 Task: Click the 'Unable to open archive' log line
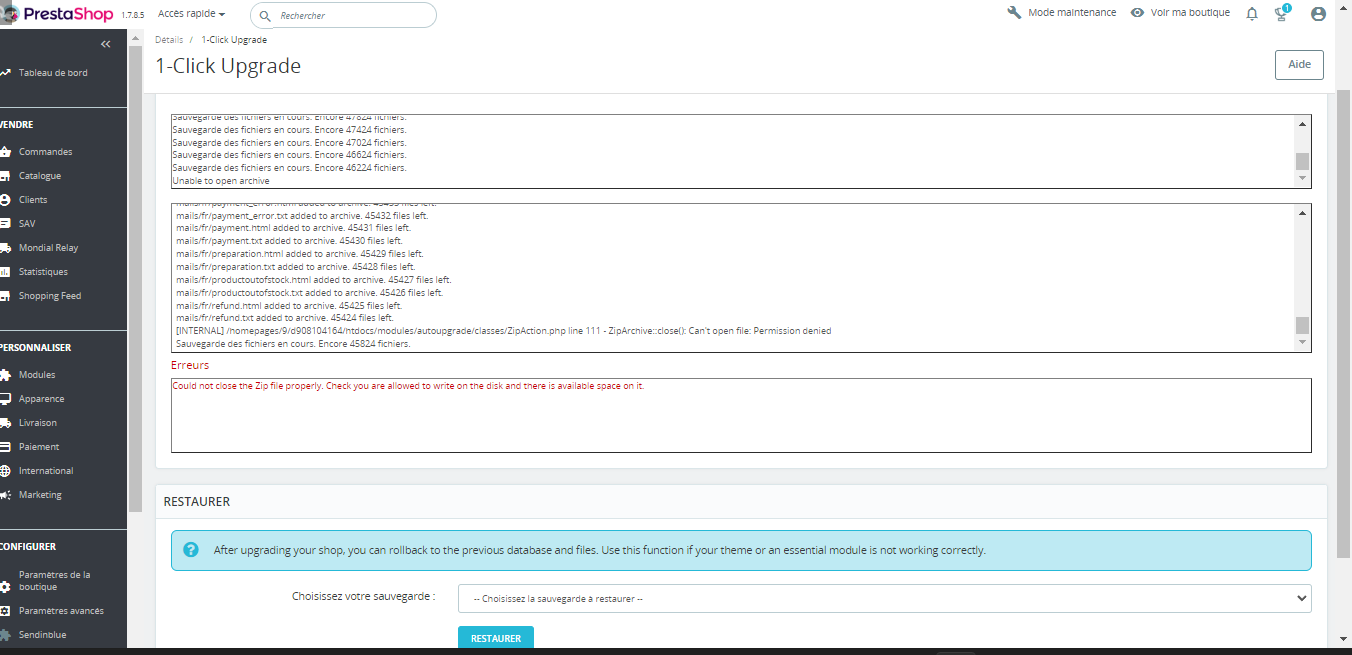(x=221, y=181)
